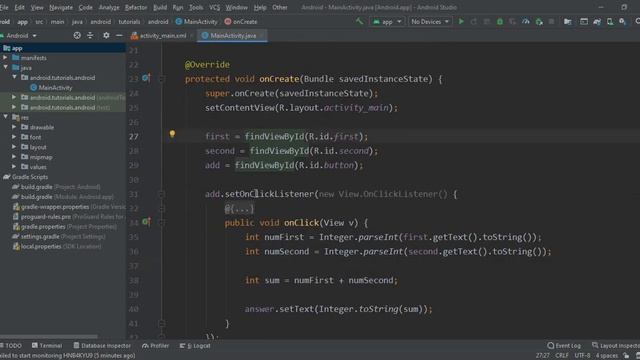
Task: Open the Navigate menu
Action: point(60,7)
